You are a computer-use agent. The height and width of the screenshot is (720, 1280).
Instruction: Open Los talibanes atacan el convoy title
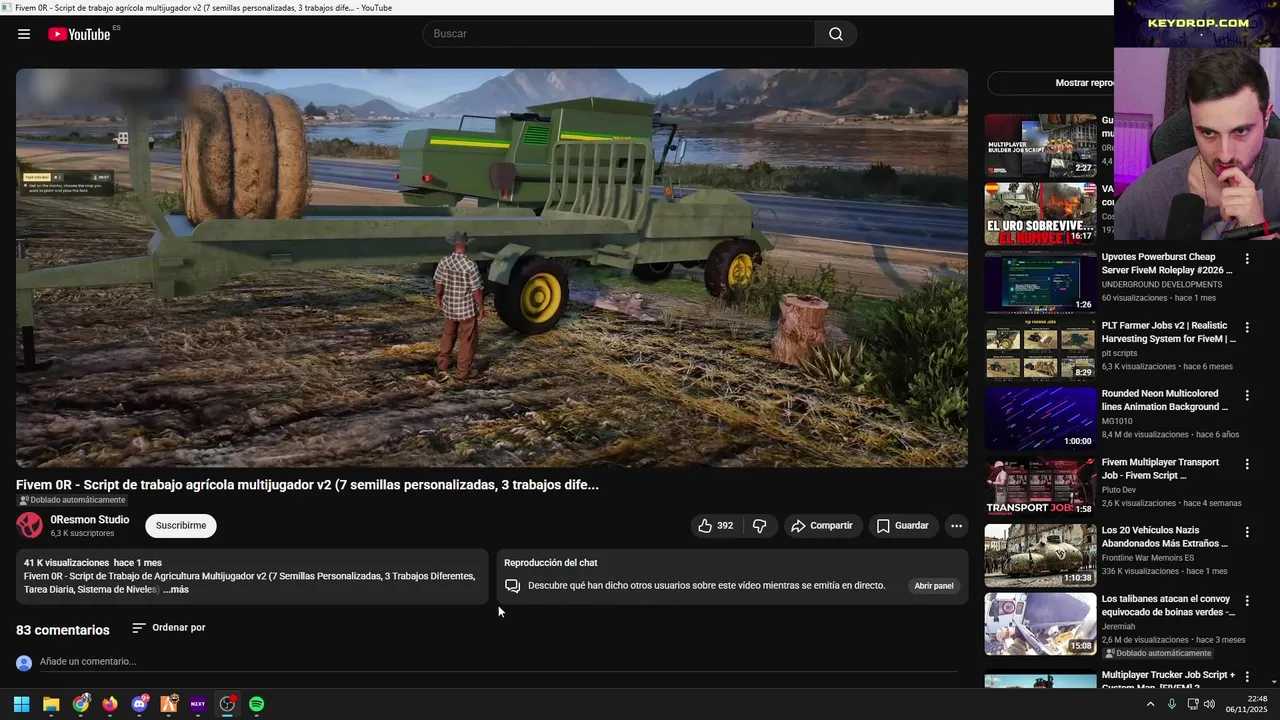click(1168, 605)
